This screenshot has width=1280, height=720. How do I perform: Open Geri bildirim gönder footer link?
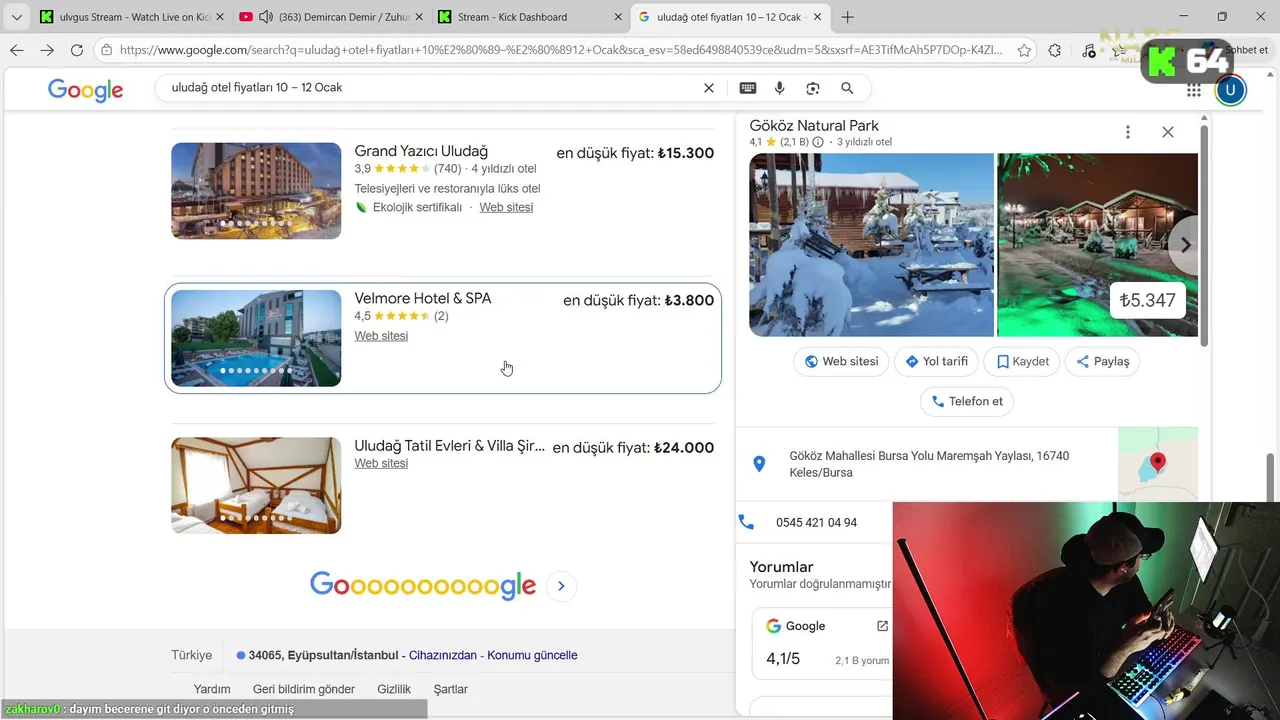(x=304, y=689)
